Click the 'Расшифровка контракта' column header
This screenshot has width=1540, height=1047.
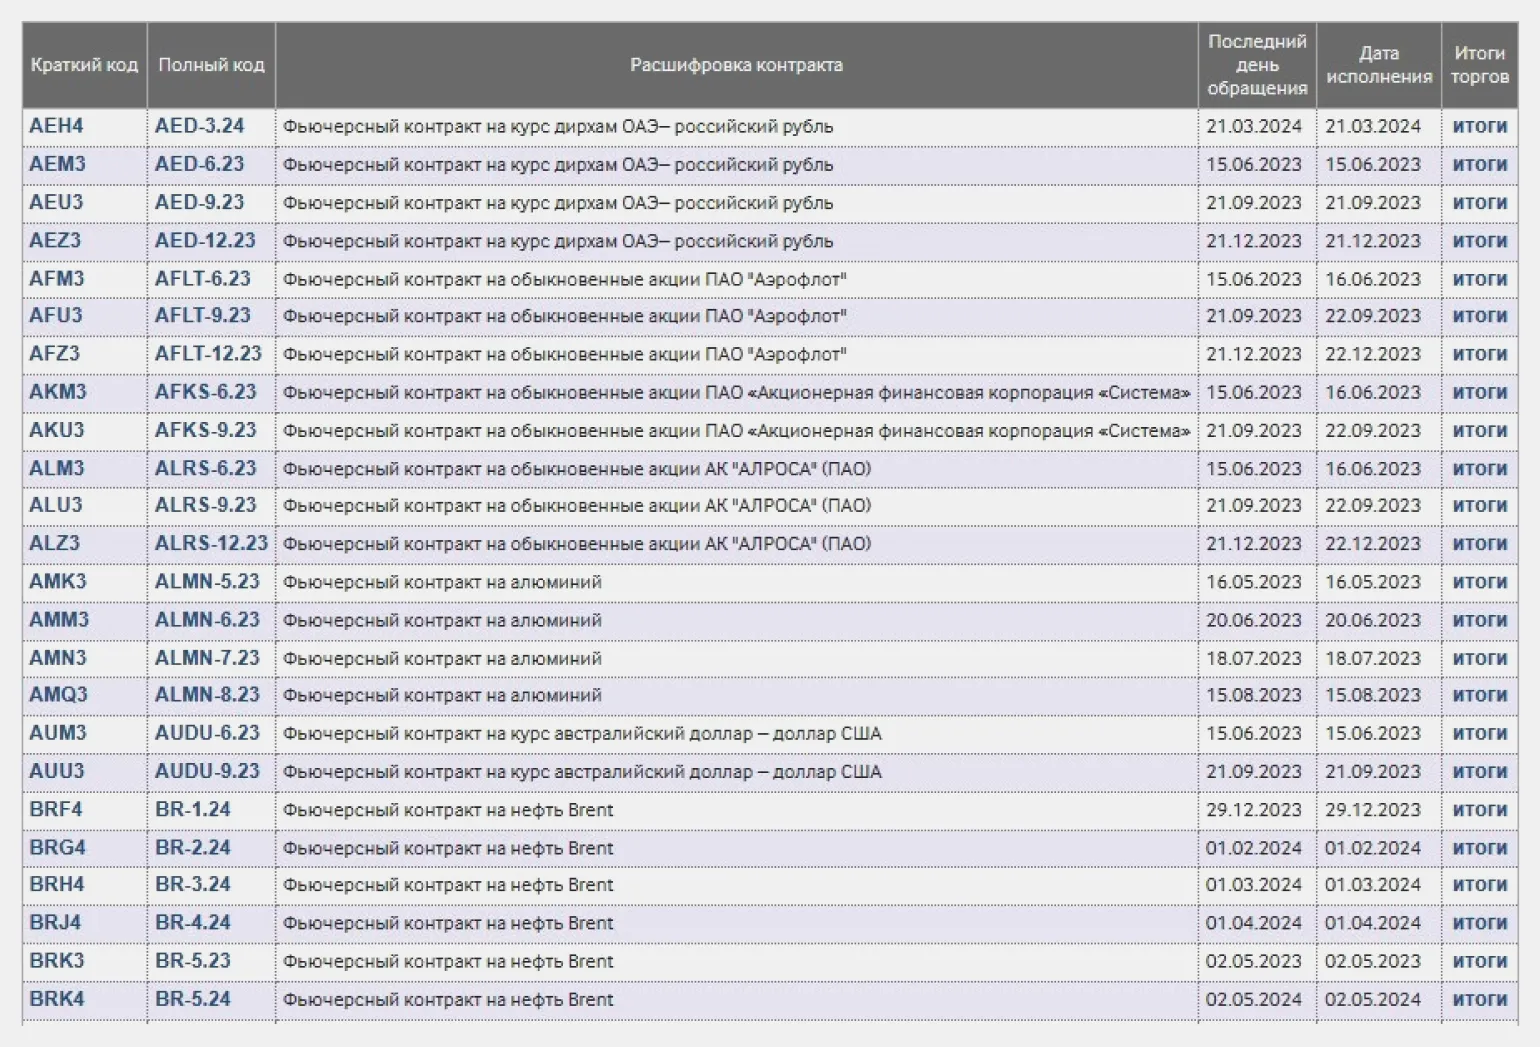coord(736,65)
